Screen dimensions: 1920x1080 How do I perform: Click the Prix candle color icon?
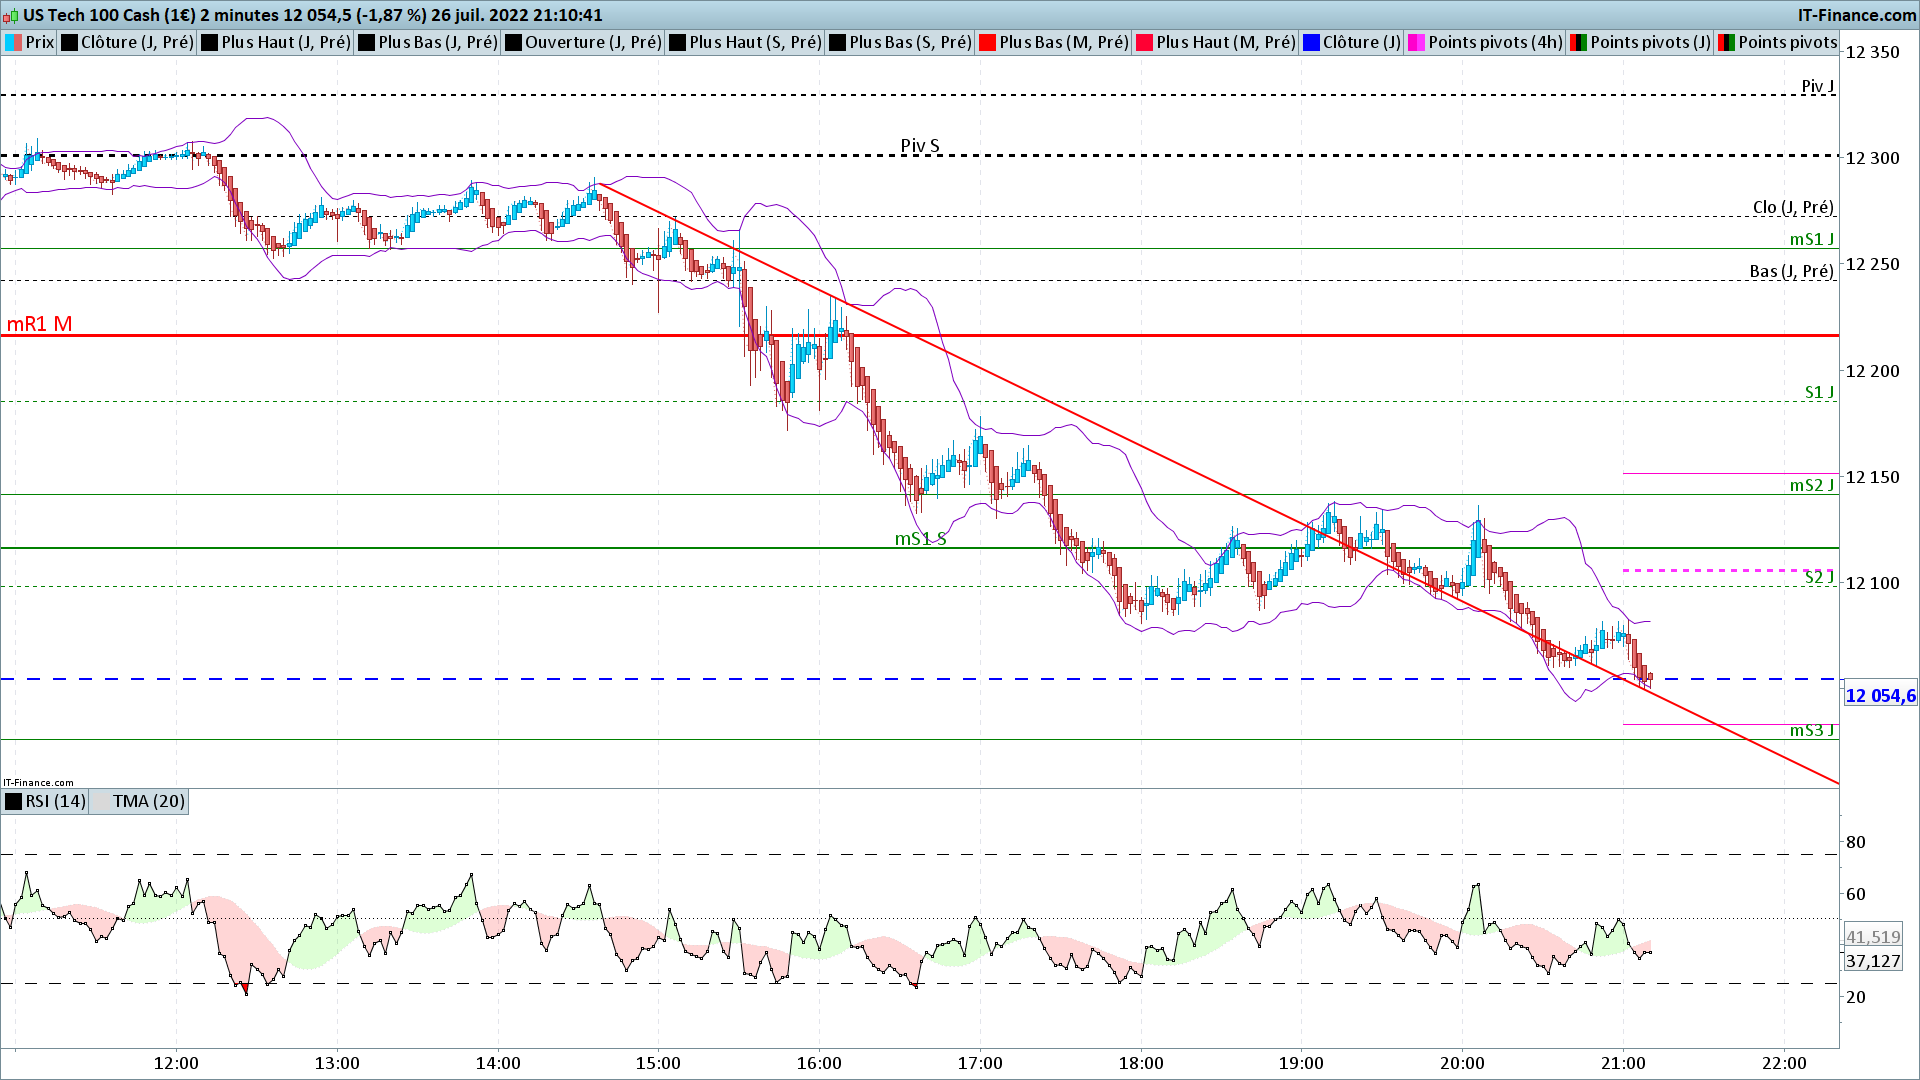pyautogui.click(x=14, y=42)
